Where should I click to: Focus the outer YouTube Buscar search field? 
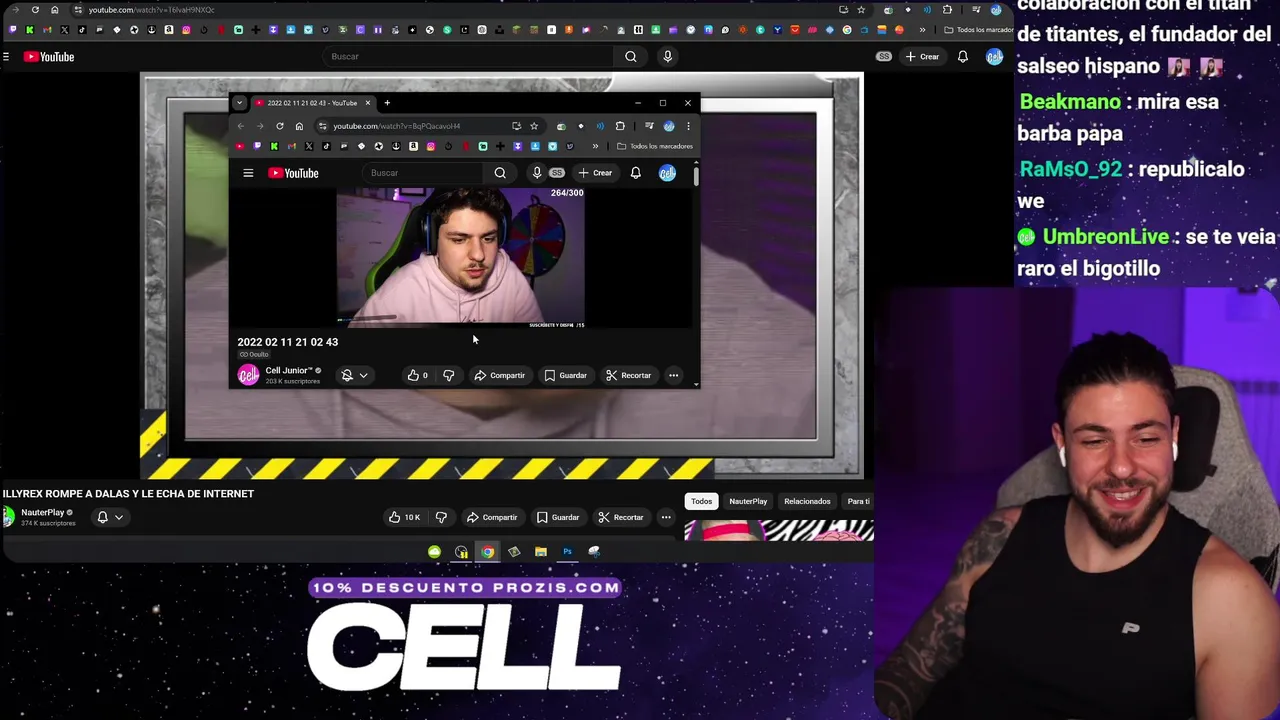[x=469, y=57]
